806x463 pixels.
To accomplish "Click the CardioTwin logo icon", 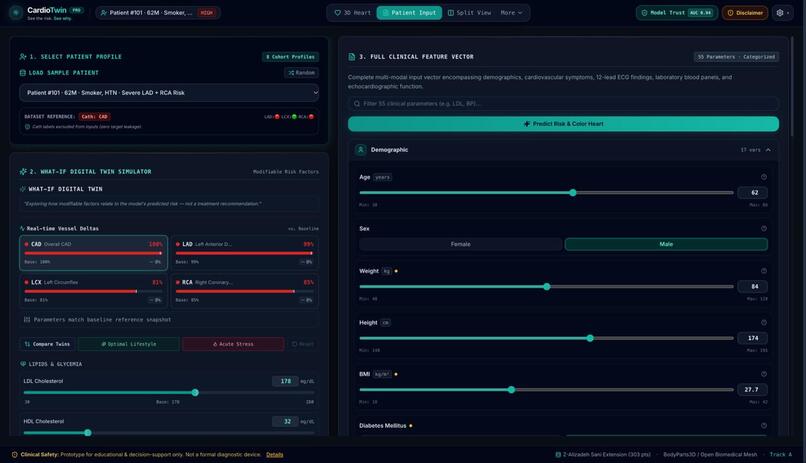I will pyautogui.click(x=16, y=13).
